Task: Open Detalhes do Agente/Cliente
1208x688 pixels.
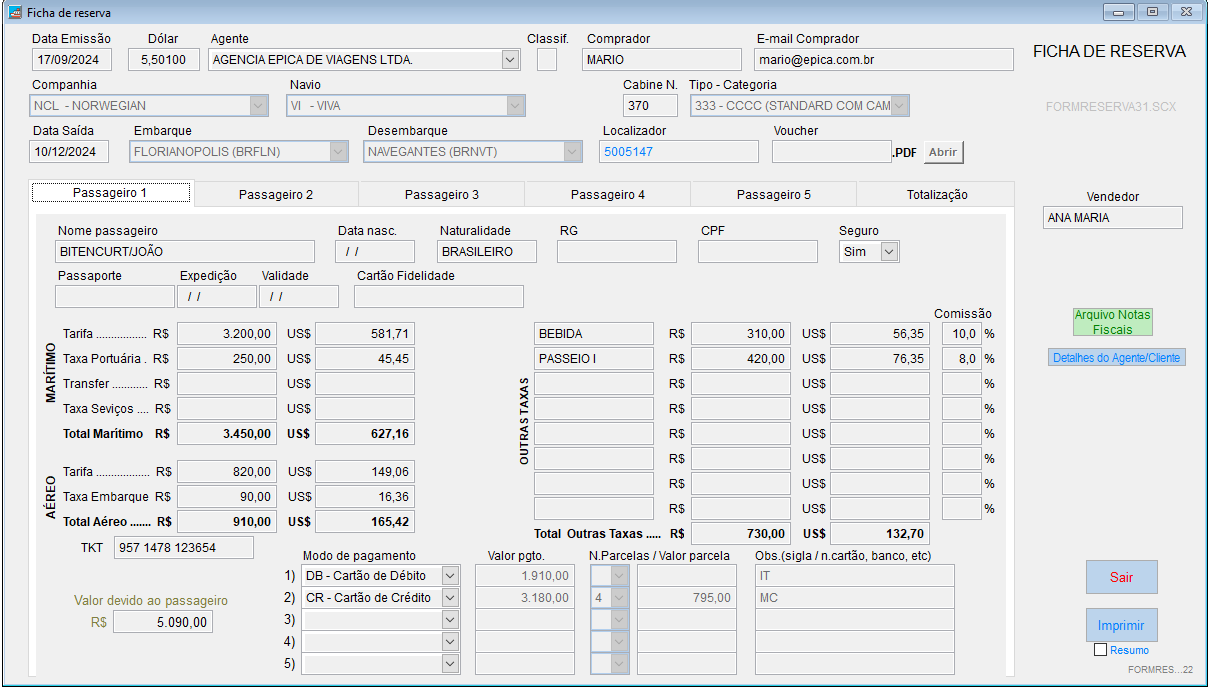Action: (1117, 358)
